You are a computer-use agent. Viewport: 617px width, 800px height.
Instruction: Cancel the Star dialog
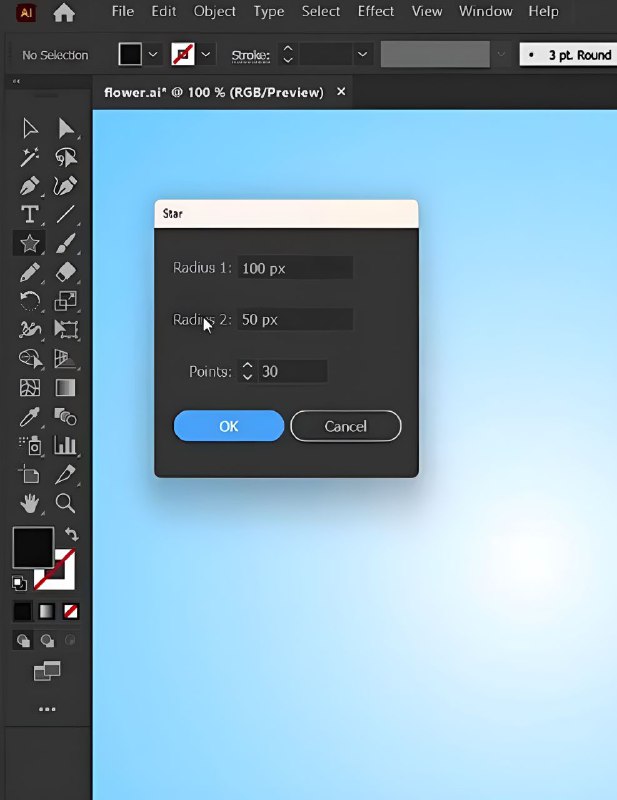[345, 426]
